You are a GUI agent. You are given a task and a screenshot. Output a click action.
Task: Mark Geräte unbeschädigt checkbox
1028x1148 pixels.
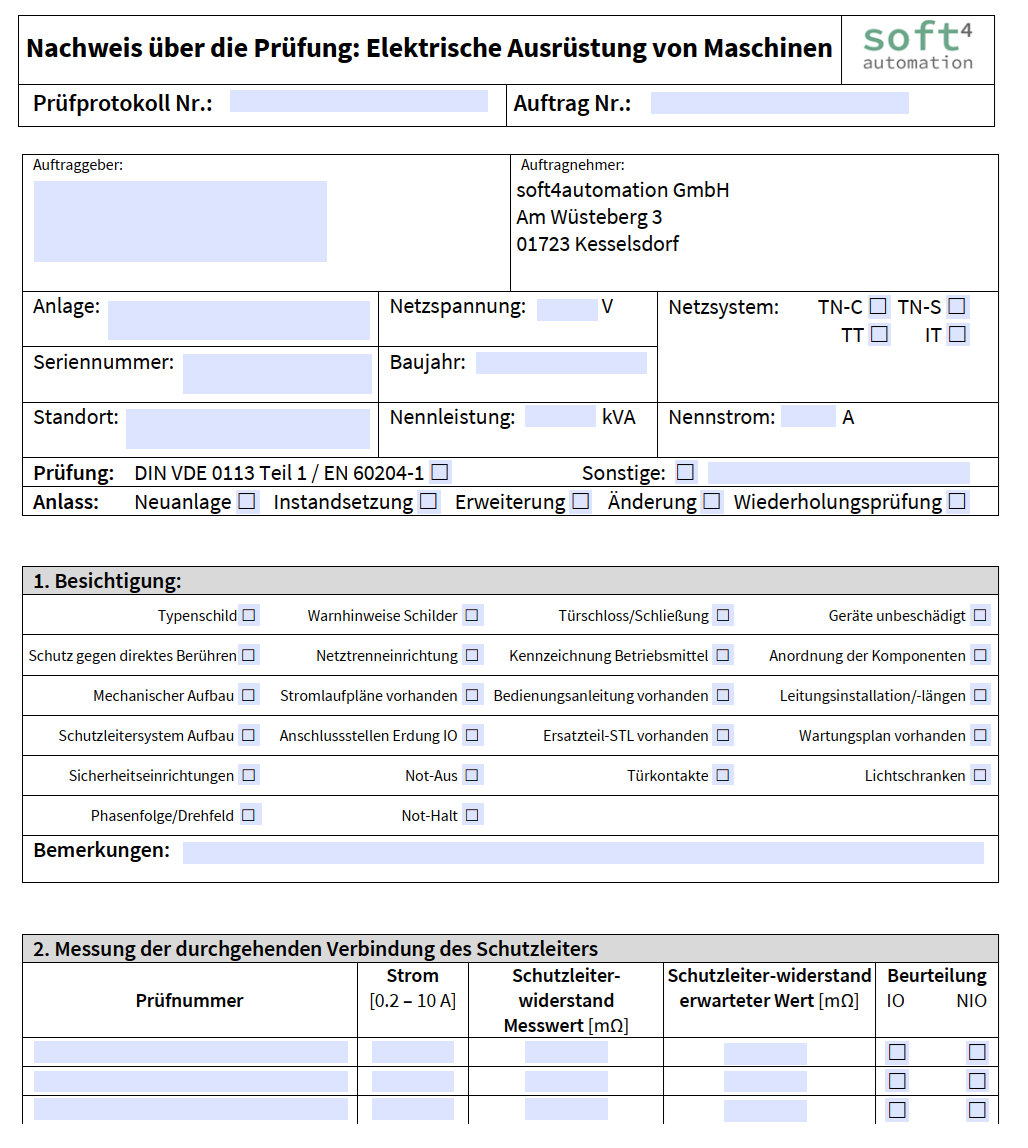[x=980, y=615]
